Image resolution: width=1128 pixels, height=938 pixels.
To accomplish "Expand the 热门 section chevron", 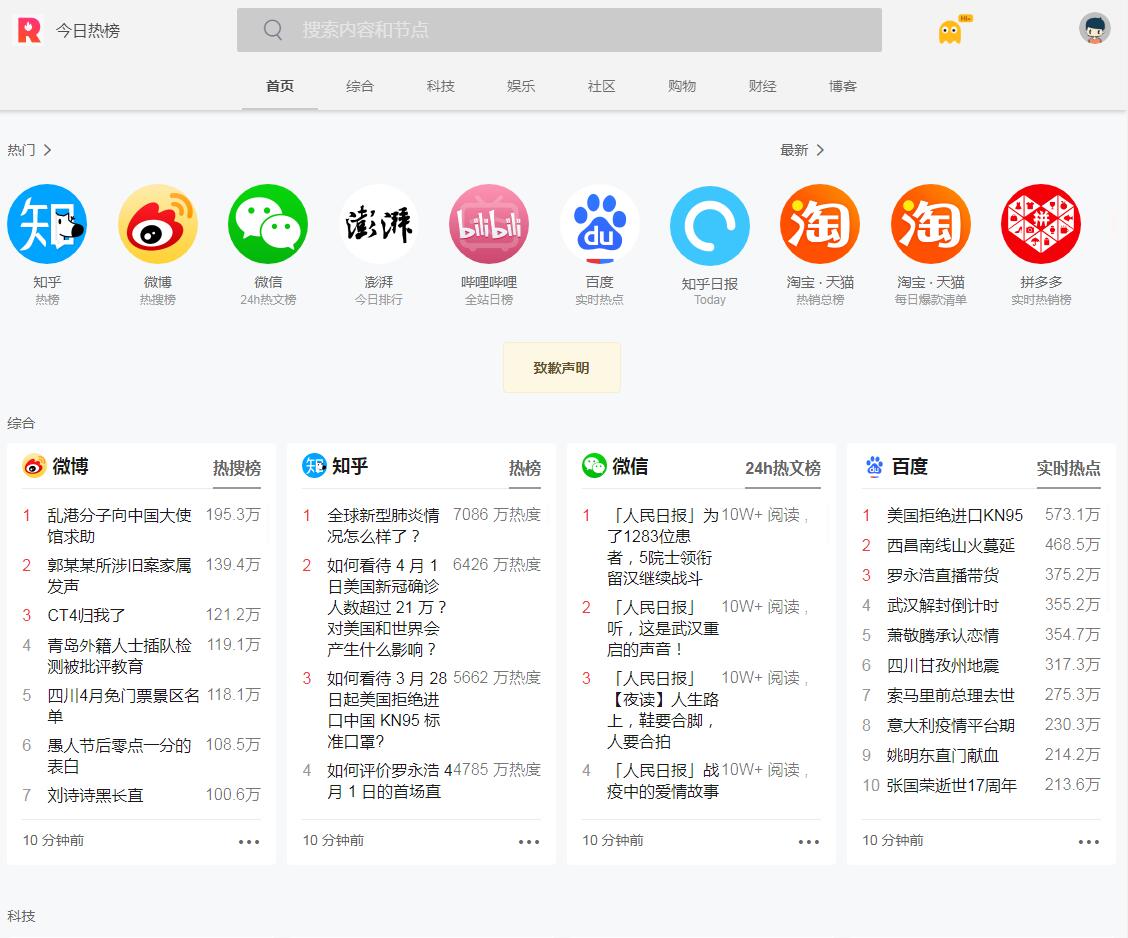I will click(x=47, y=150).
